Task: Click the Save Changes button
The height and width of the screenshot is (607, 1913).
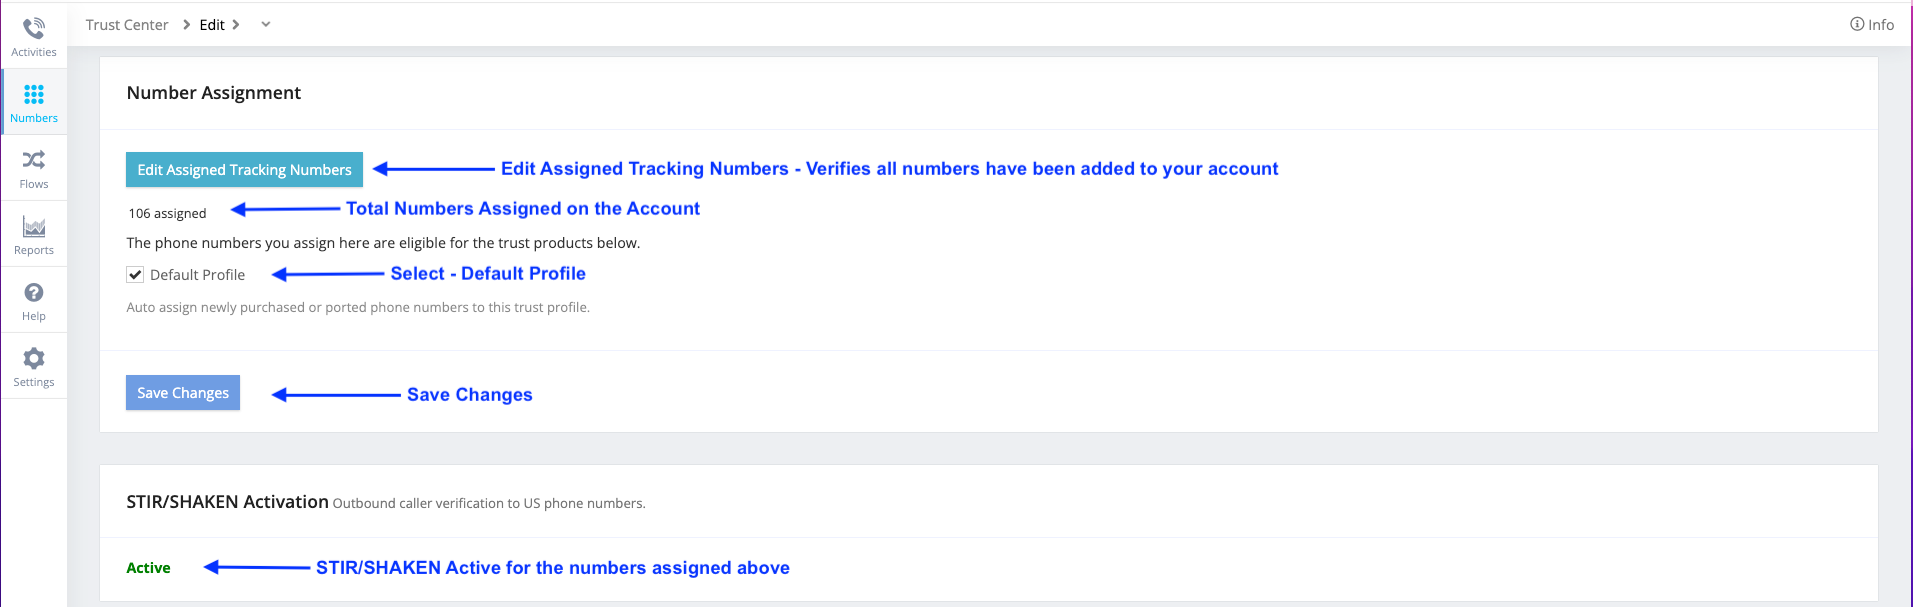Action: 183,393
